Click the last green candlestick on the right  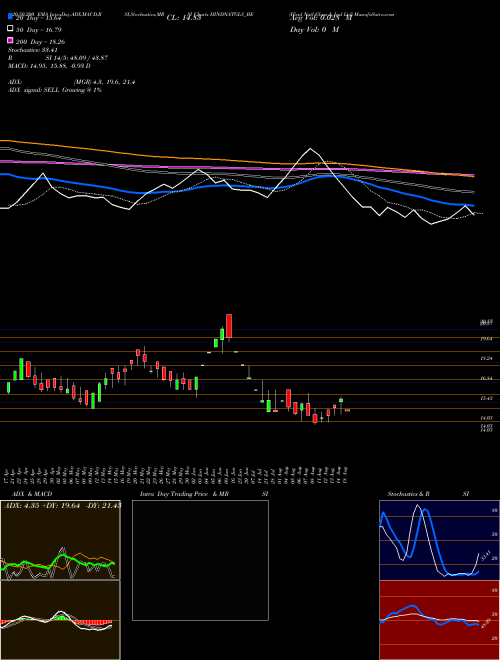coord(341,400)
